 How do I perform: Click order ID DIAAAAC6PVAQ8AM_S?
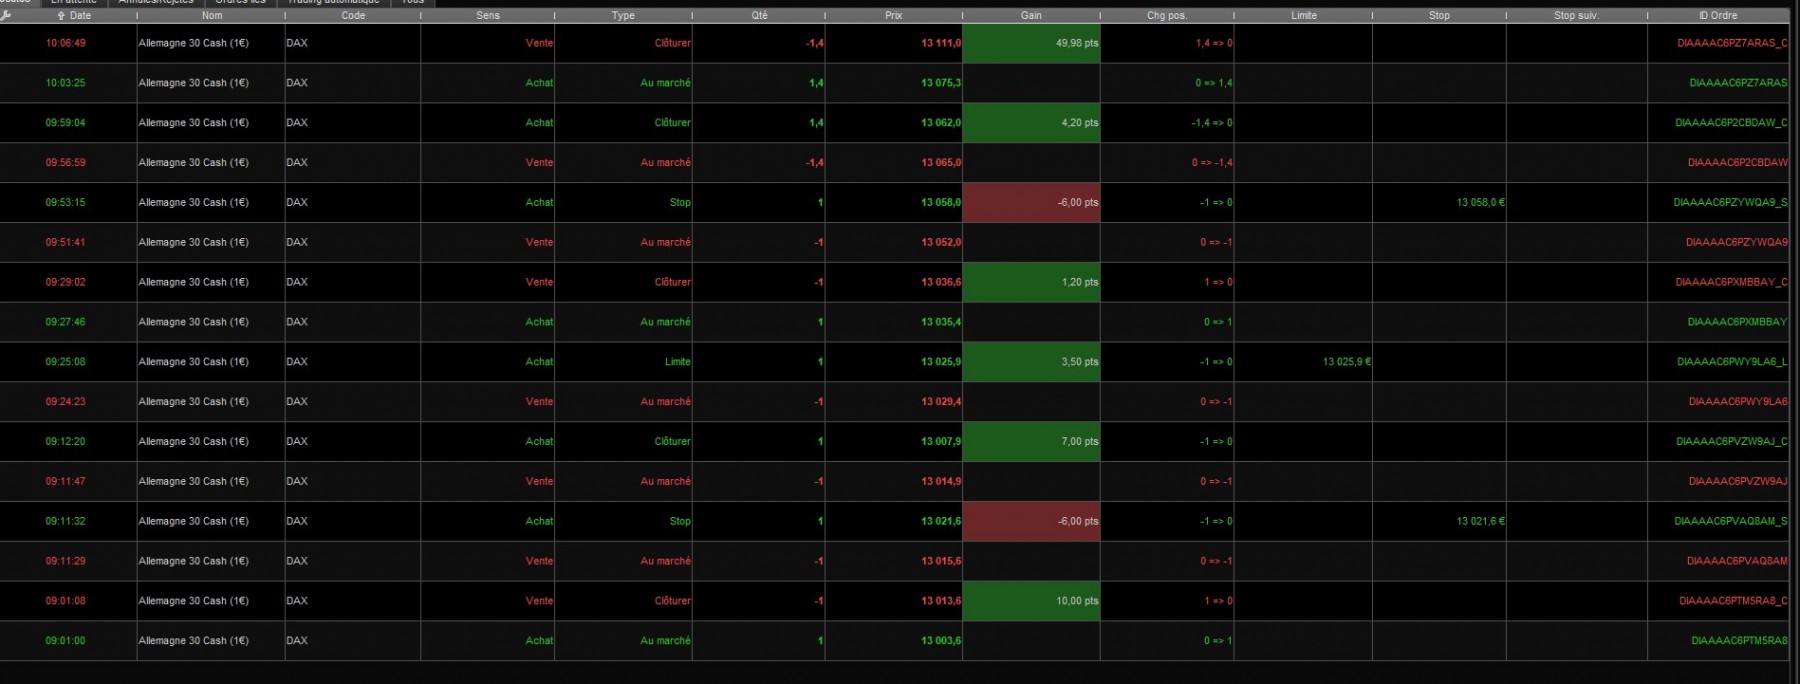[1731, 522]
